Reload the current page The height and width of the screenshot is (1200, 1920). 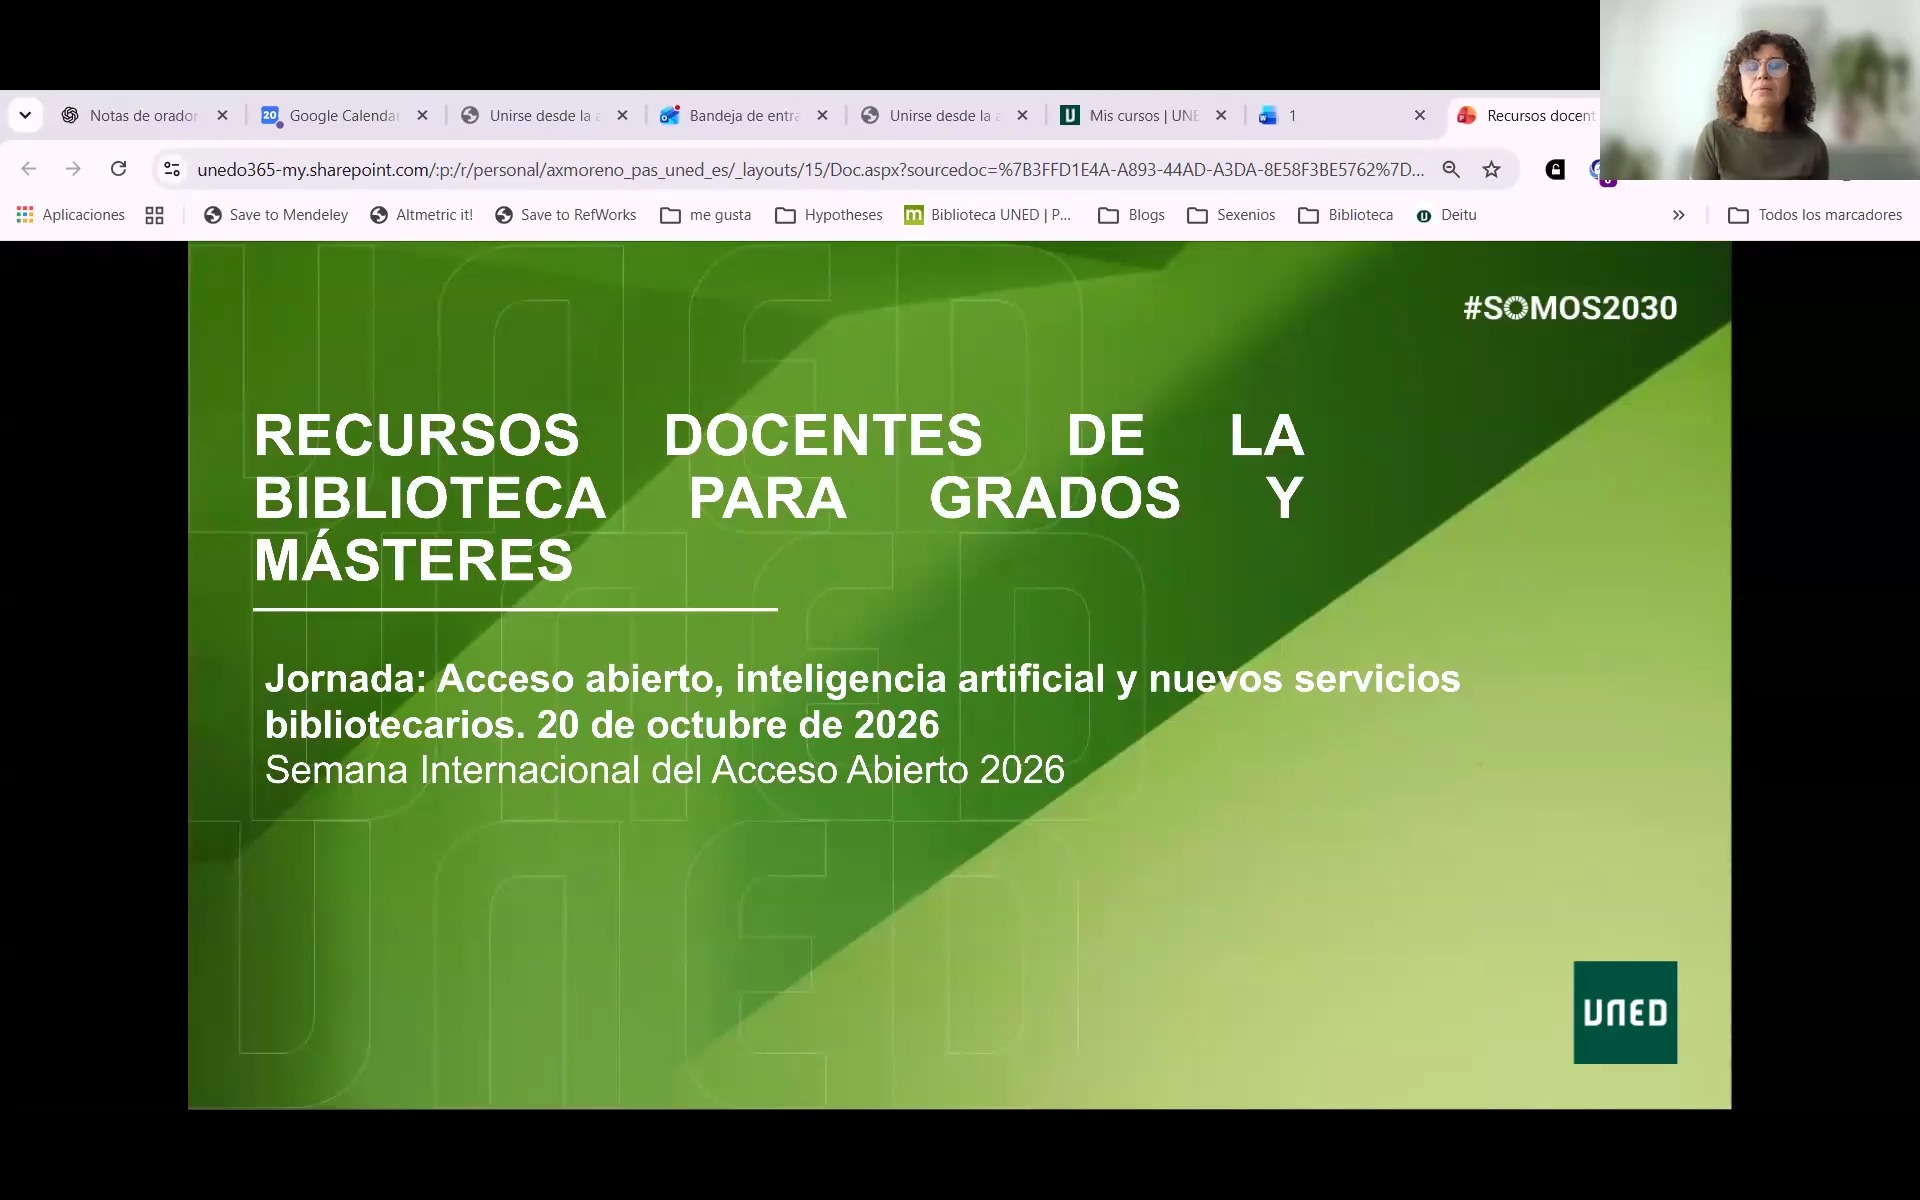pos(118,169)
